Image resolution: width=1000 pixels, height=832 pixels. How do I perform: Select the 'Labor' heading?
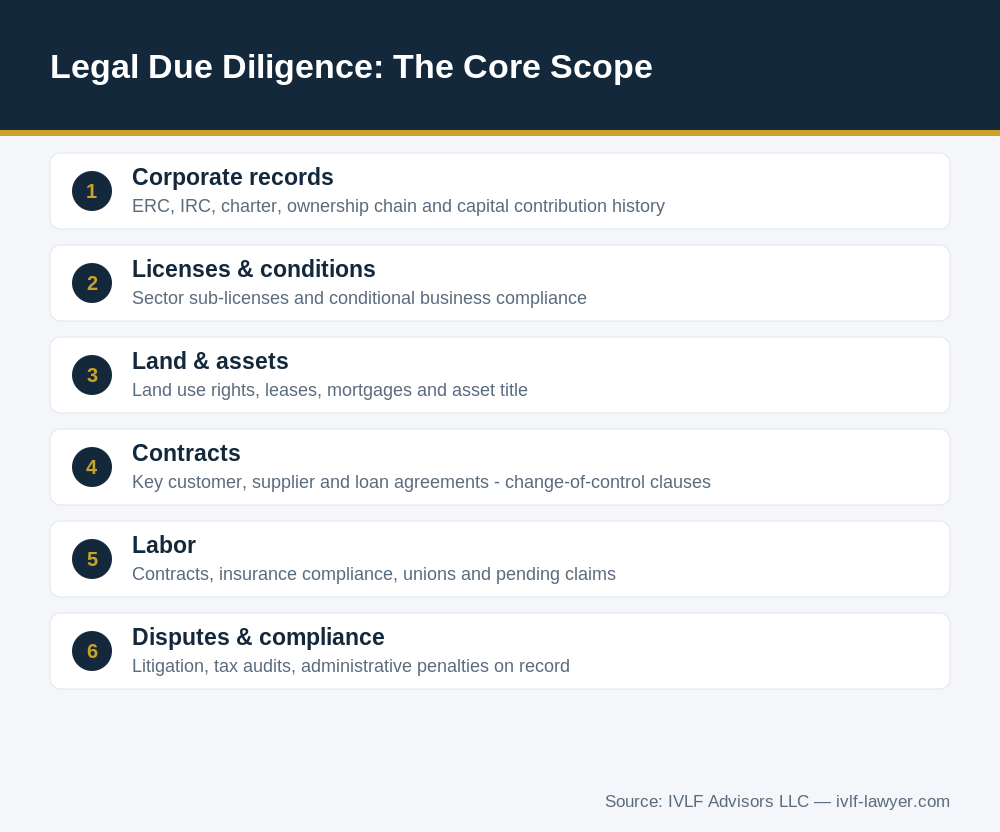click(x=164, y=545)
